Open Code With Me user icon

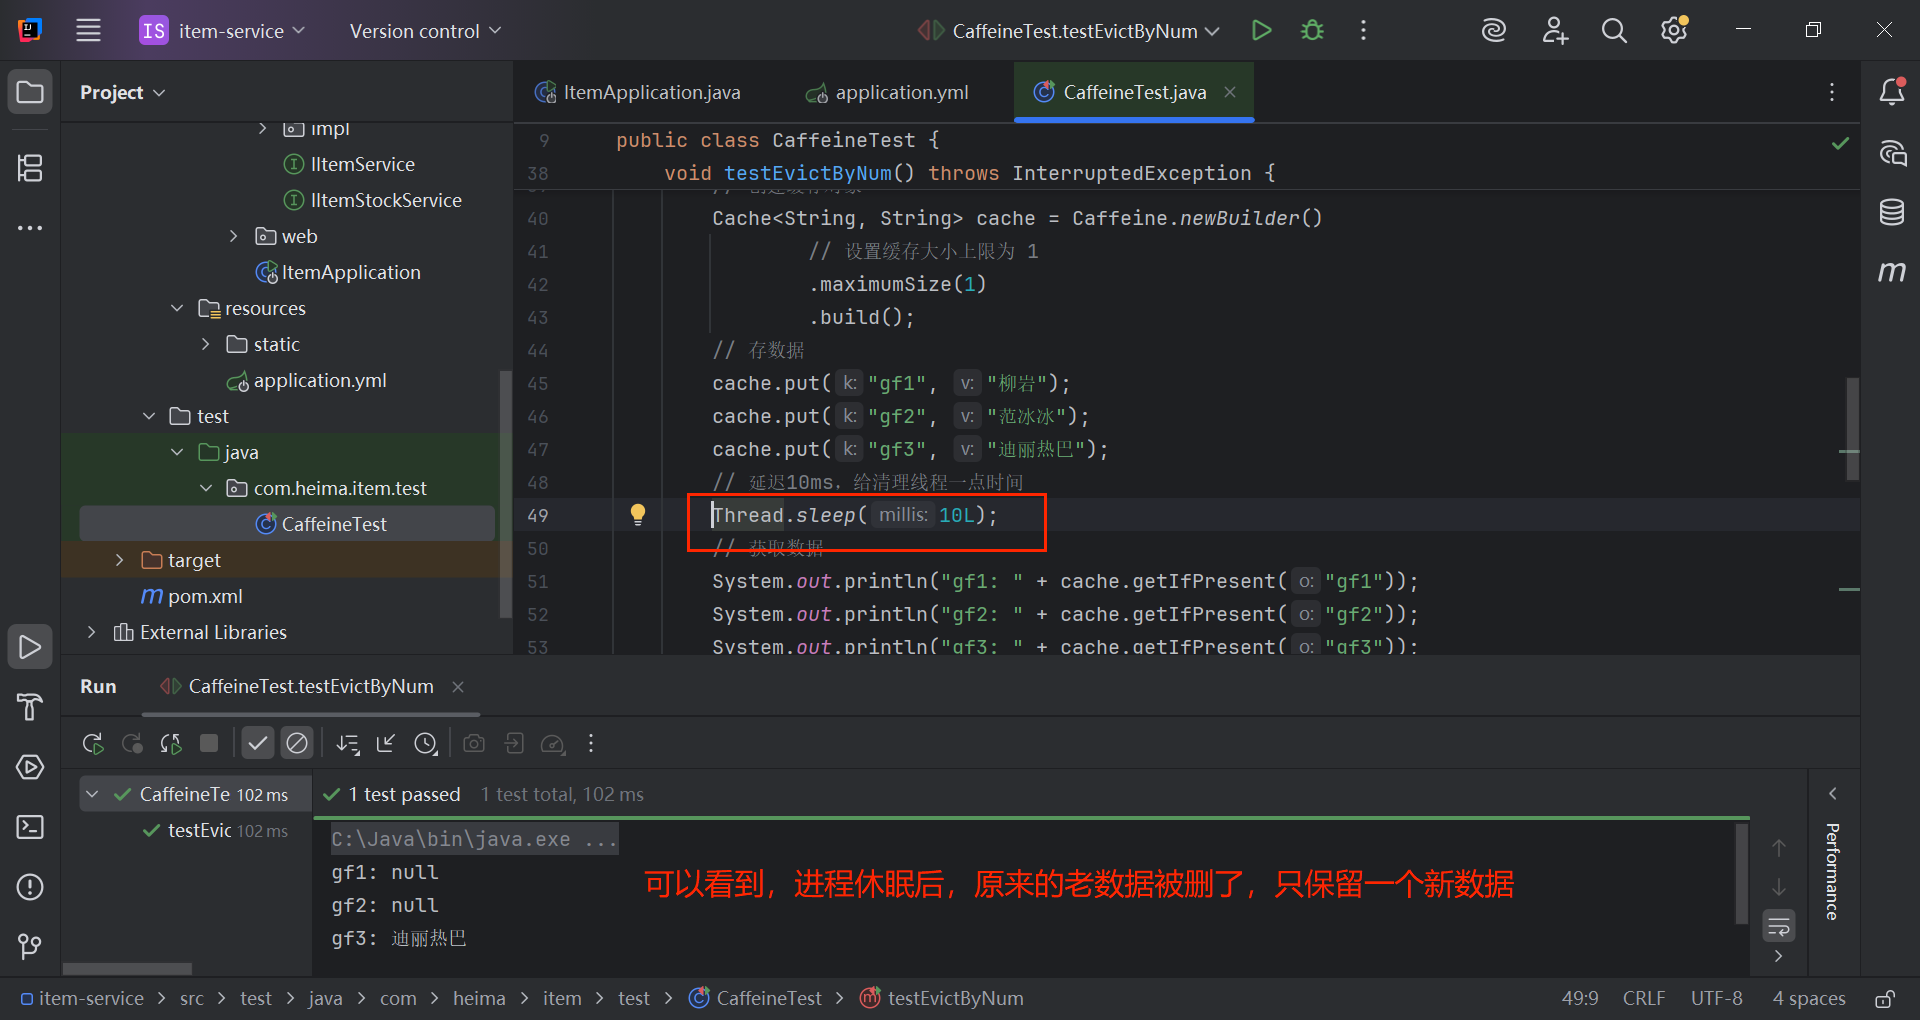coord(1554,30)
